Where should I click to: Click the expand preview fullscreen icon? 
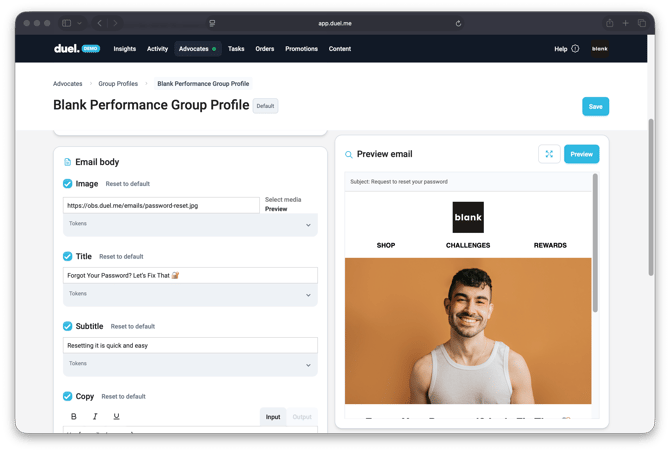point(549,154)
